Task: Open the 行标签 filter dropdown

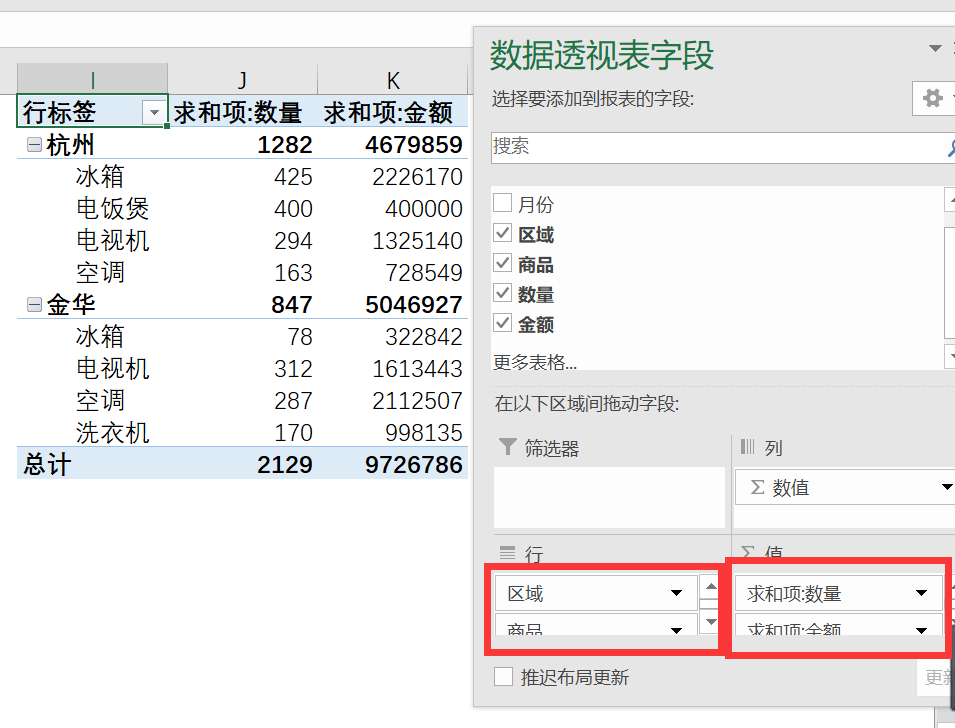Action: coord(154,112)
